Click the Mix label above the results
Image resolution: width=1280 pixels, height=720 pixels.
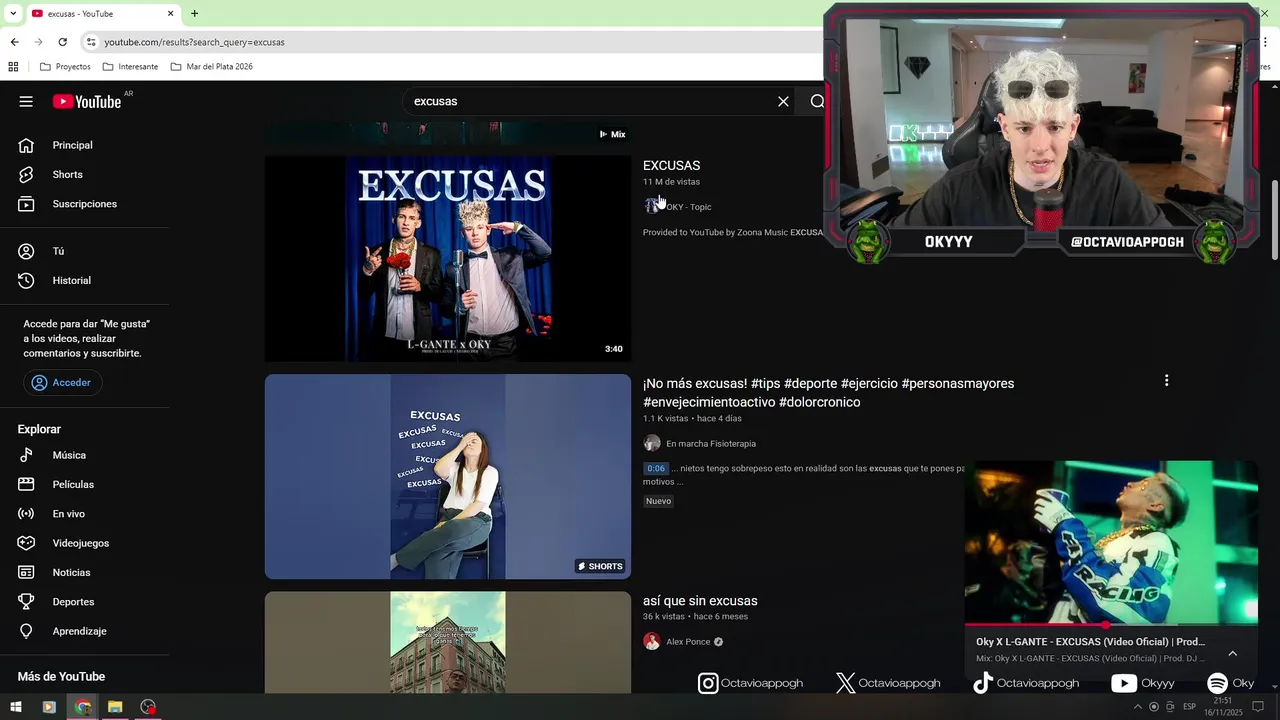tap(612, 134)
